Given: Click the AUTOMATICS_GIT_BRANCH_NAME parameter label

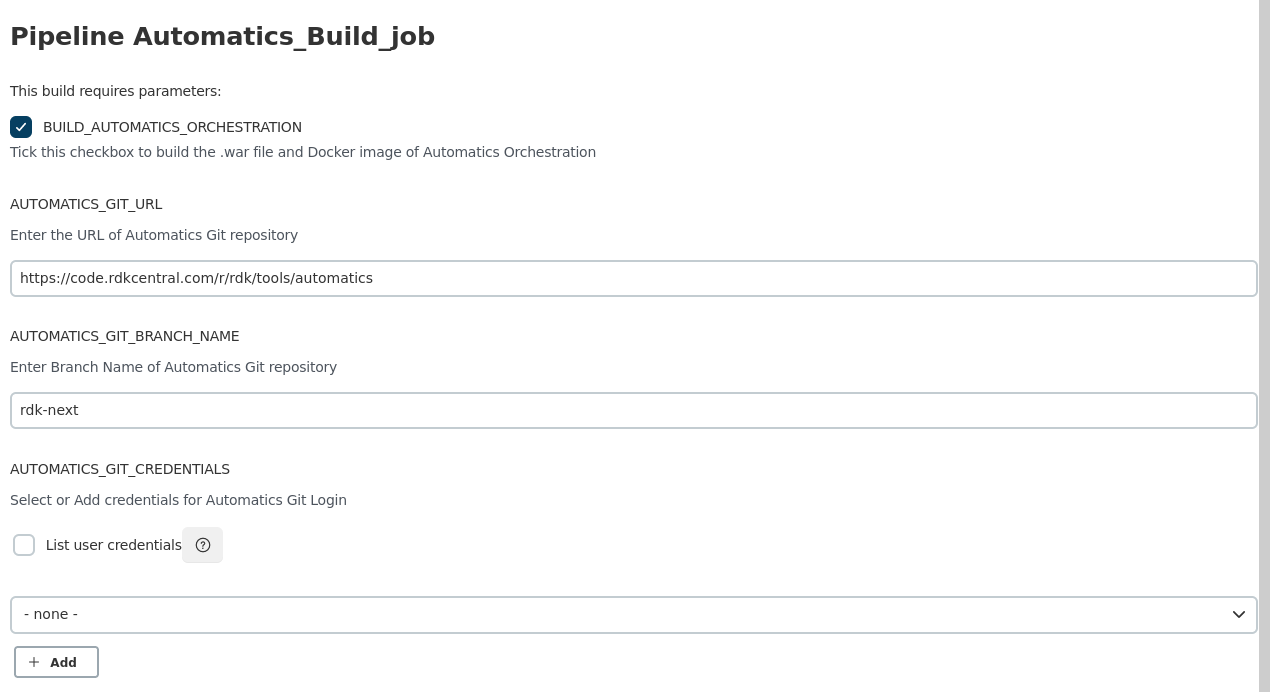Looking at the screenshot, I should click(125, 336).
